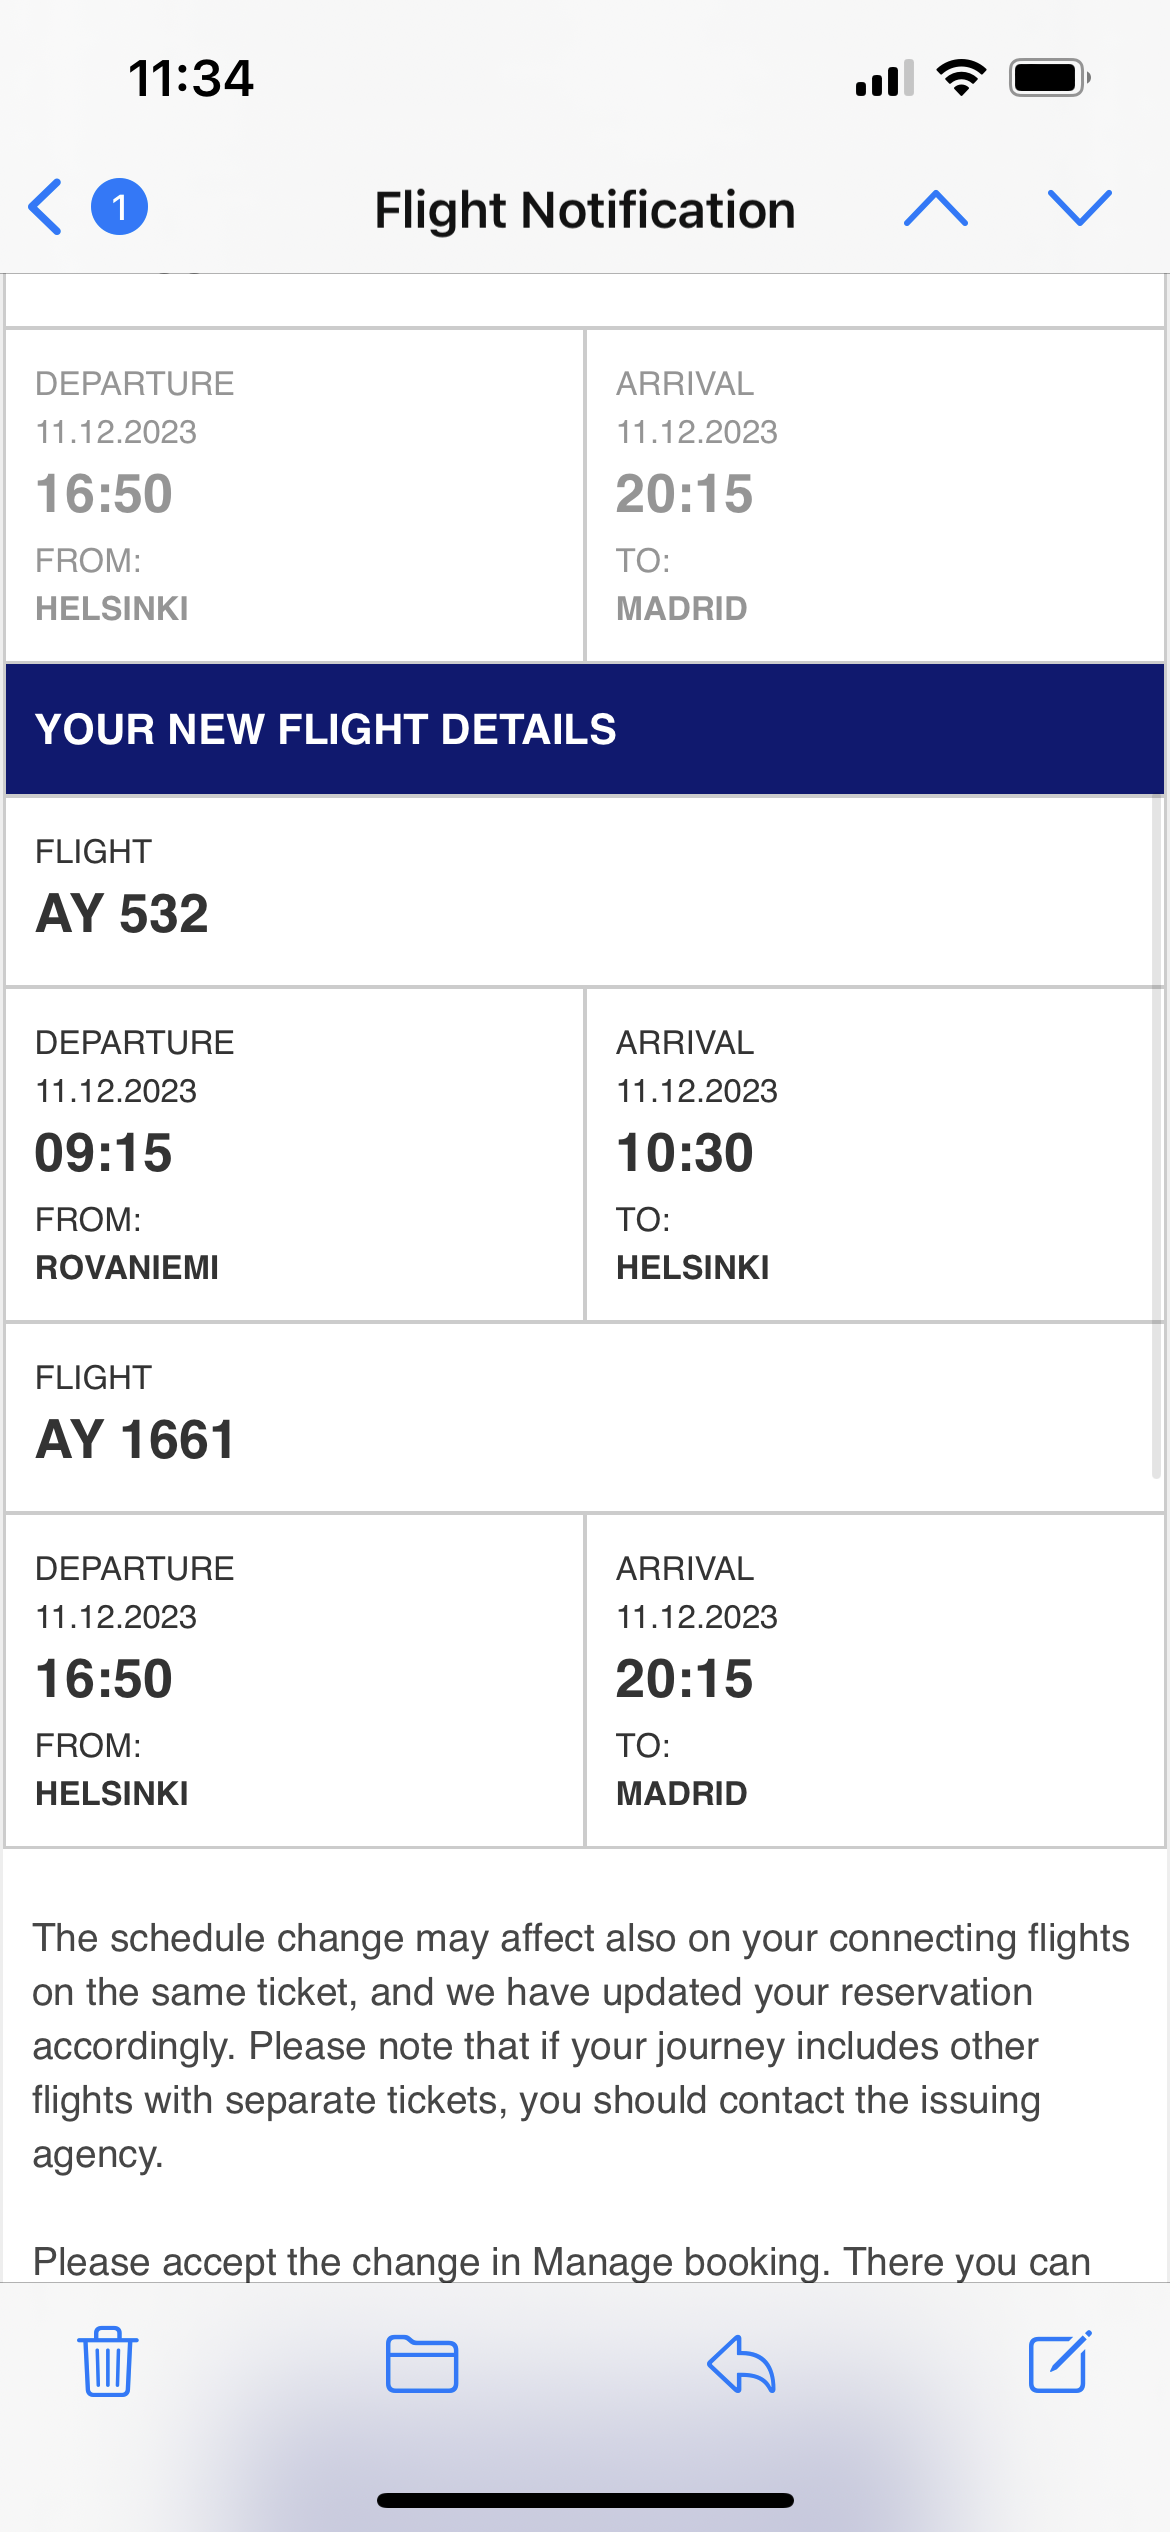
Task: Tap flight number AY 1661
Action: 135,1440
